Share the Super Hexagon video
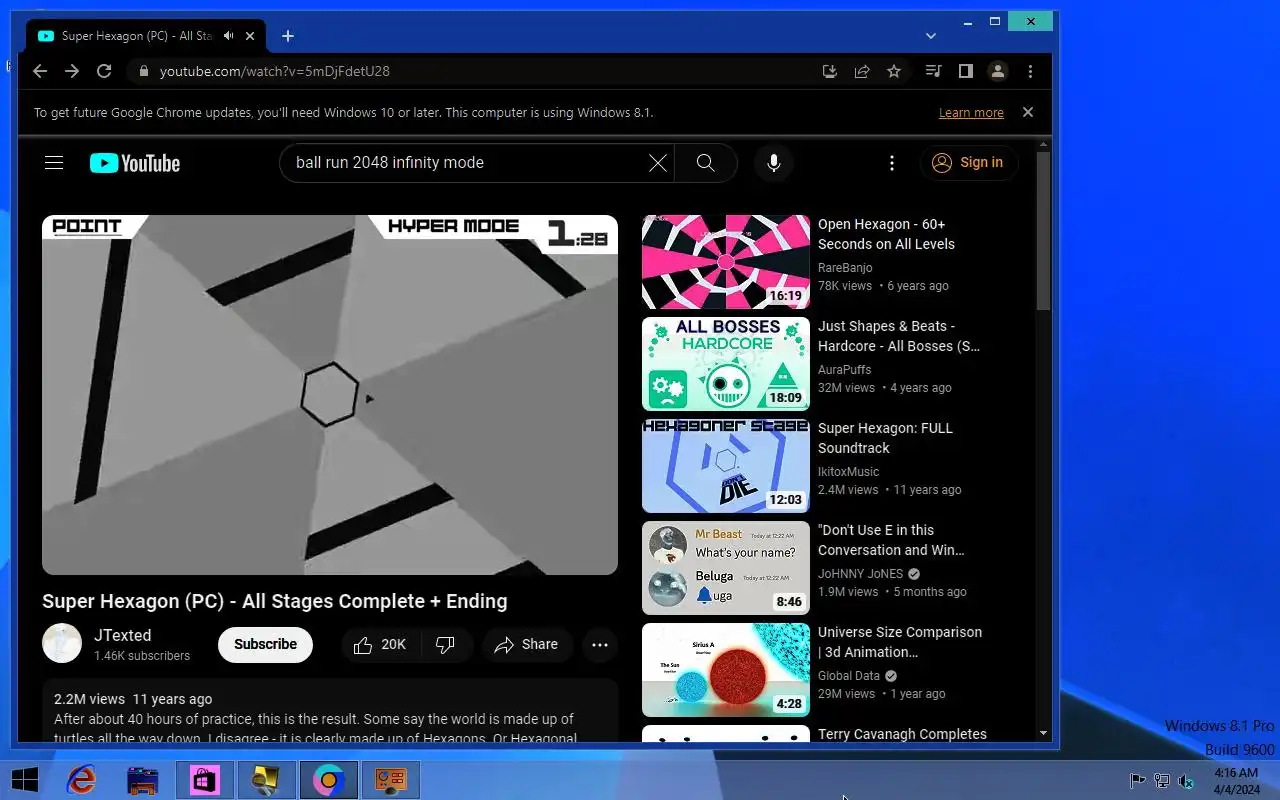The image size is (1280, 800). pyautogui.click(x=527, y=645)
